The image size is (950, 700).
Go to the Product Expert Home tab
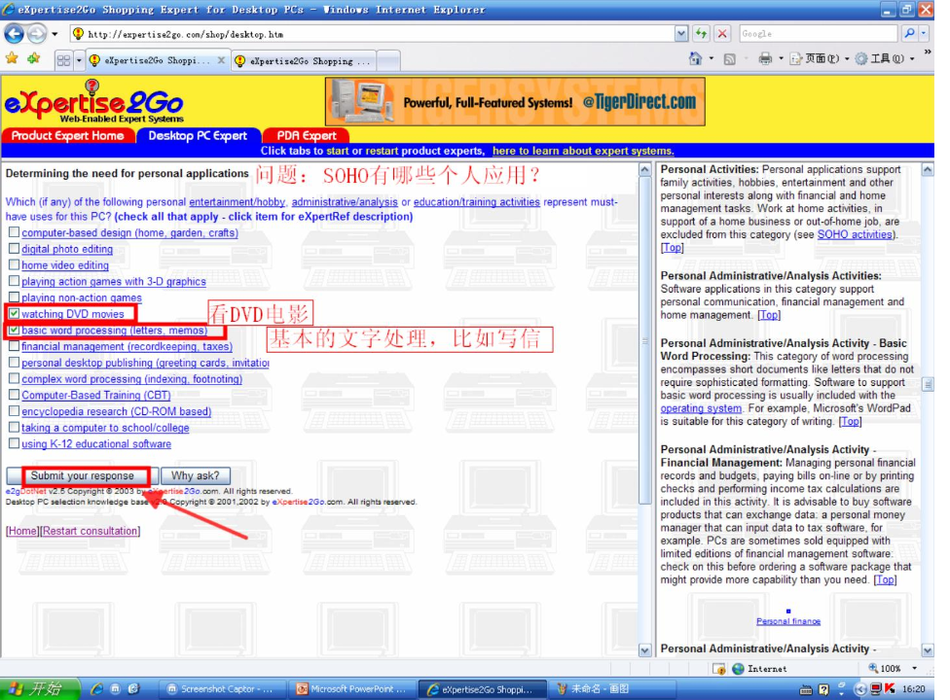[67, 136]
